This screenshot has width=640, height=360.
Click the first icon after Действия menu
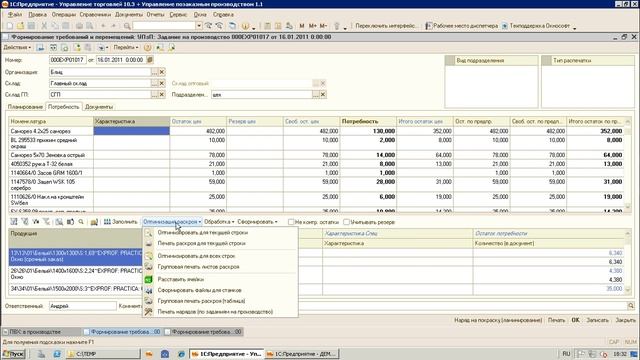40,48
